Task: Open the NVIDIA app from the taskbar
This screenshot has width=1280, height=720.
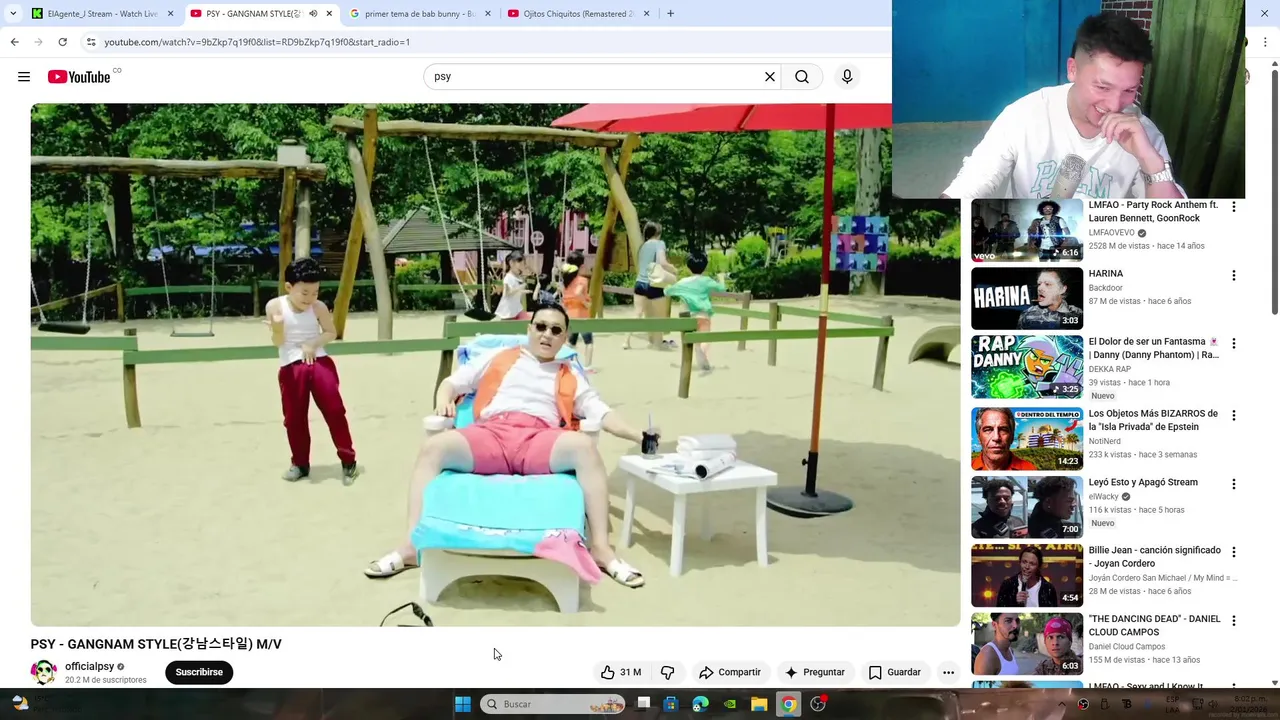Action: (730, 704)
